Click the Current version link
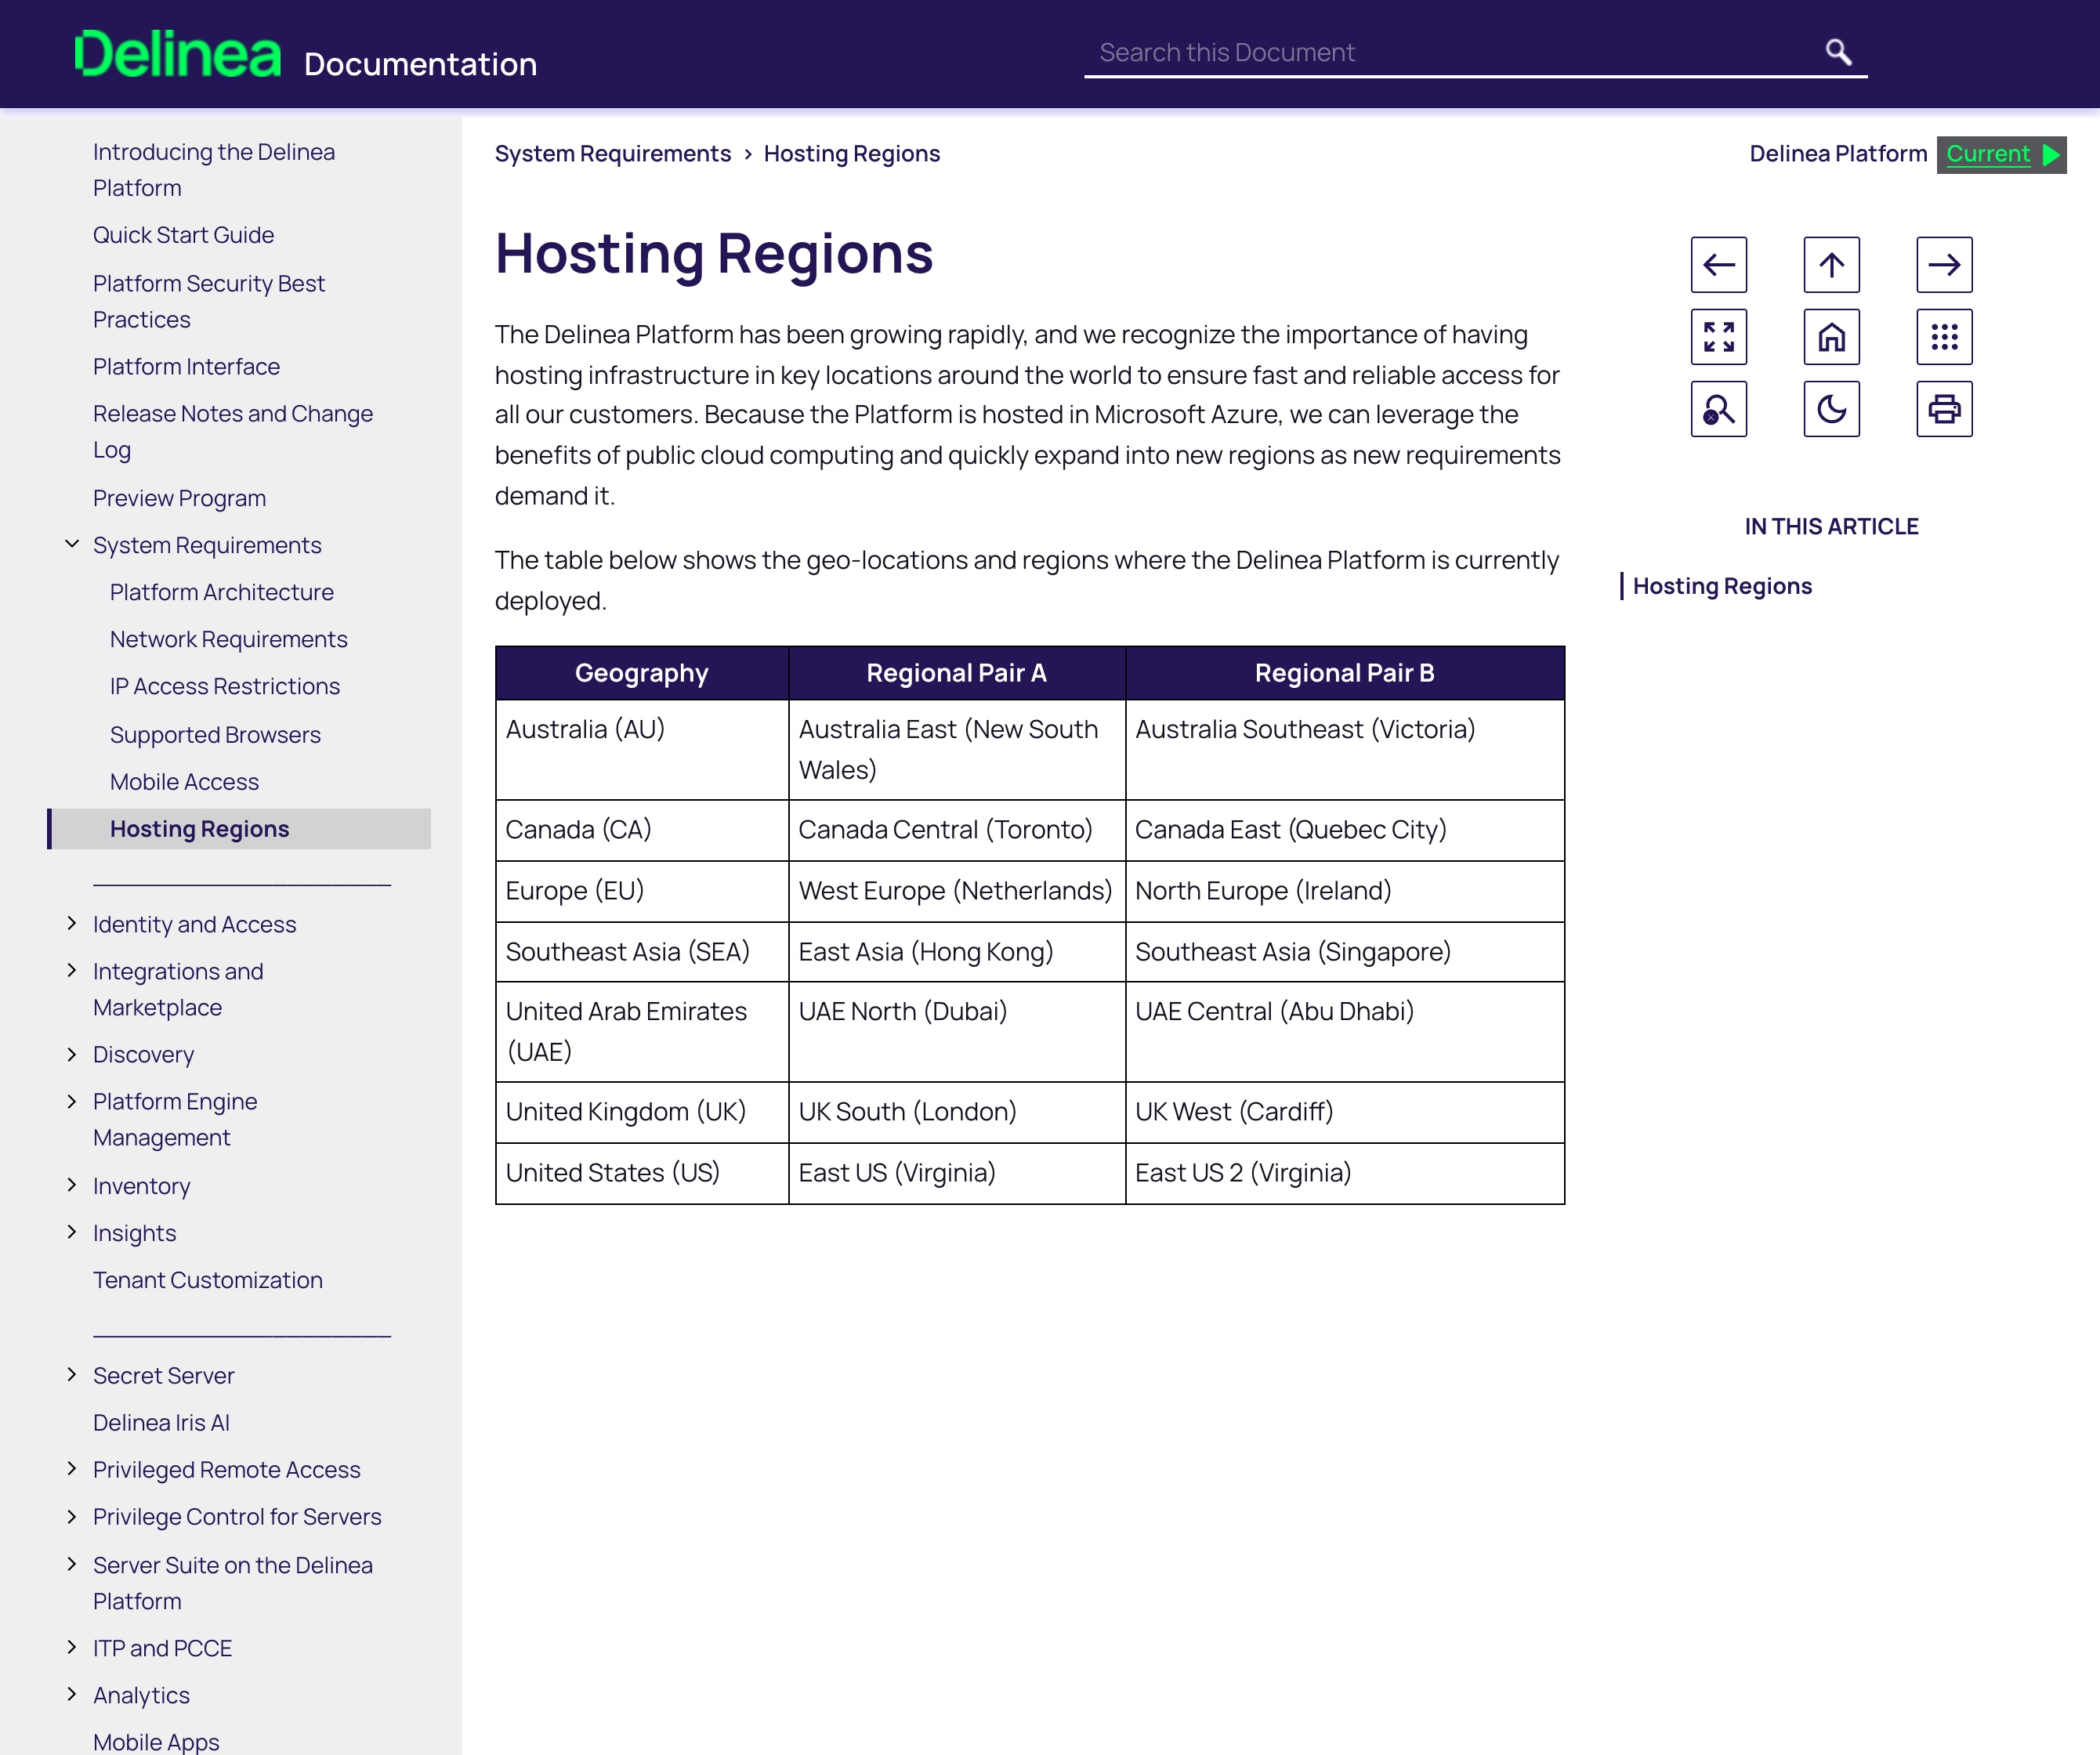Image resolution: width=2100 pixels, height=1755 pixels. [x=1988, y=154]
